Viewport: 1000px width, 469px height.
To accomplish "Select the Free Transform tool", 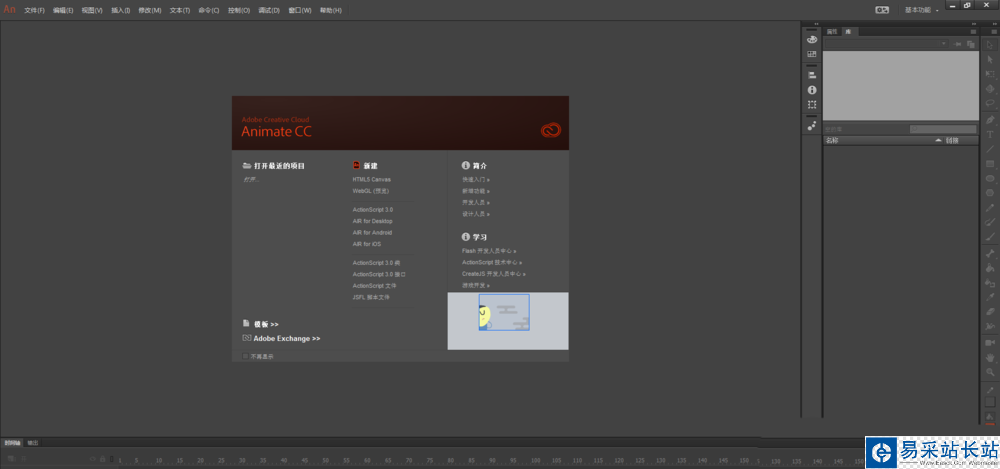I will [x=990, y=74].
